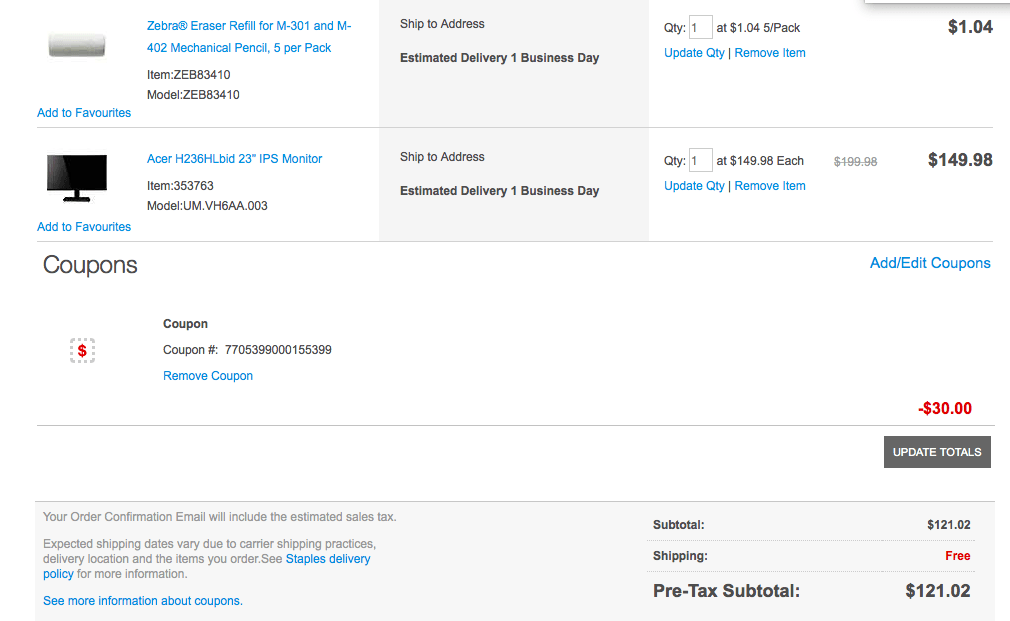Click the Acer monitor product thumbnail
Viewport: 1010px width, 621px height.
[x=77, y=178]
